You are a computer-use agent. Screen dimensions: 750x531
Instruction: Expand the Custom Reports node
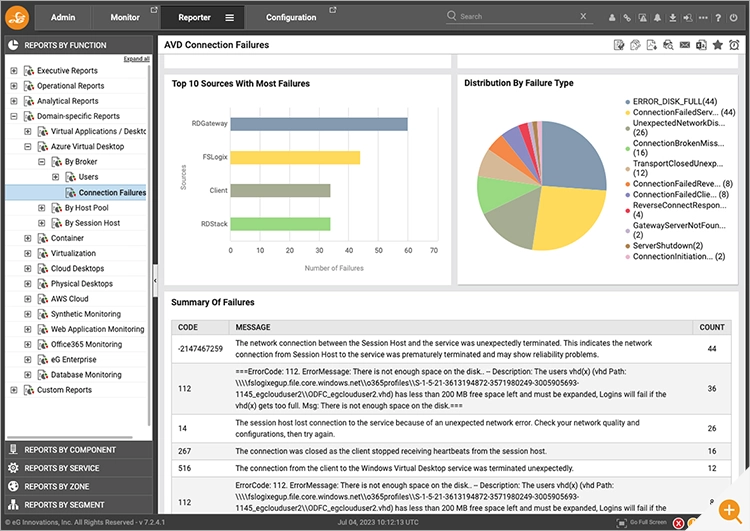pyautogui.click(x=14, y=390)
